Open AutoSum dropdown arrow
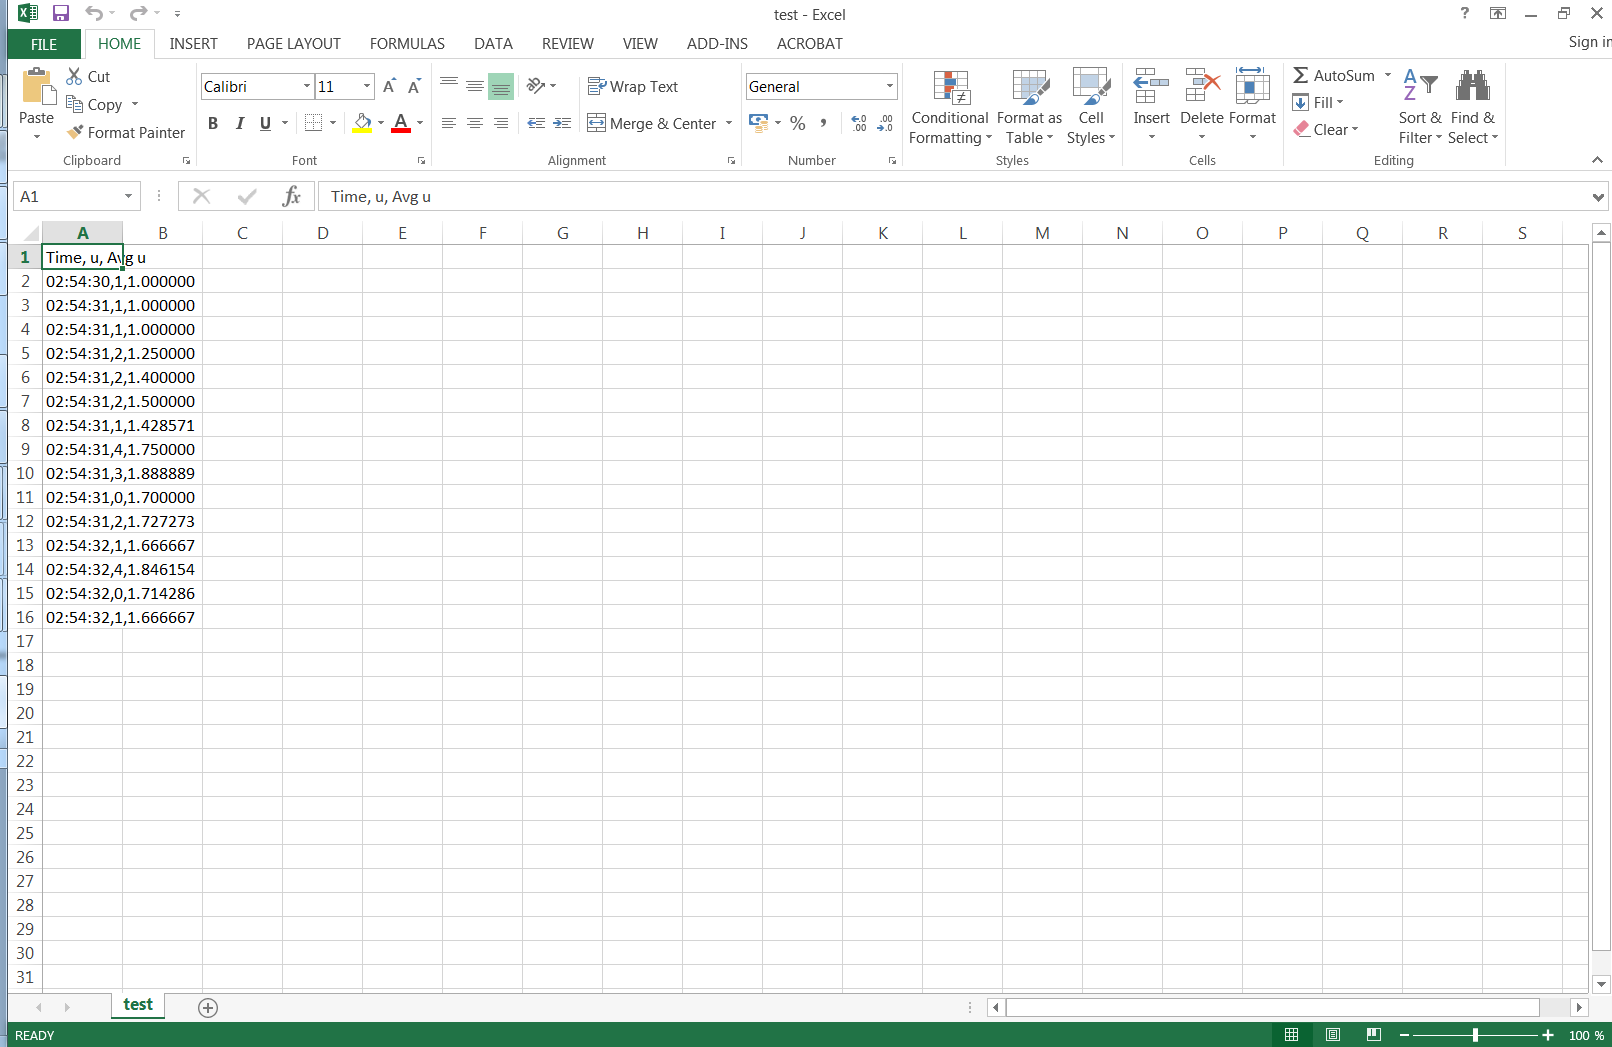Image resolution: width=1612 pixels, height=1047 pixels. coord(1388,75)
